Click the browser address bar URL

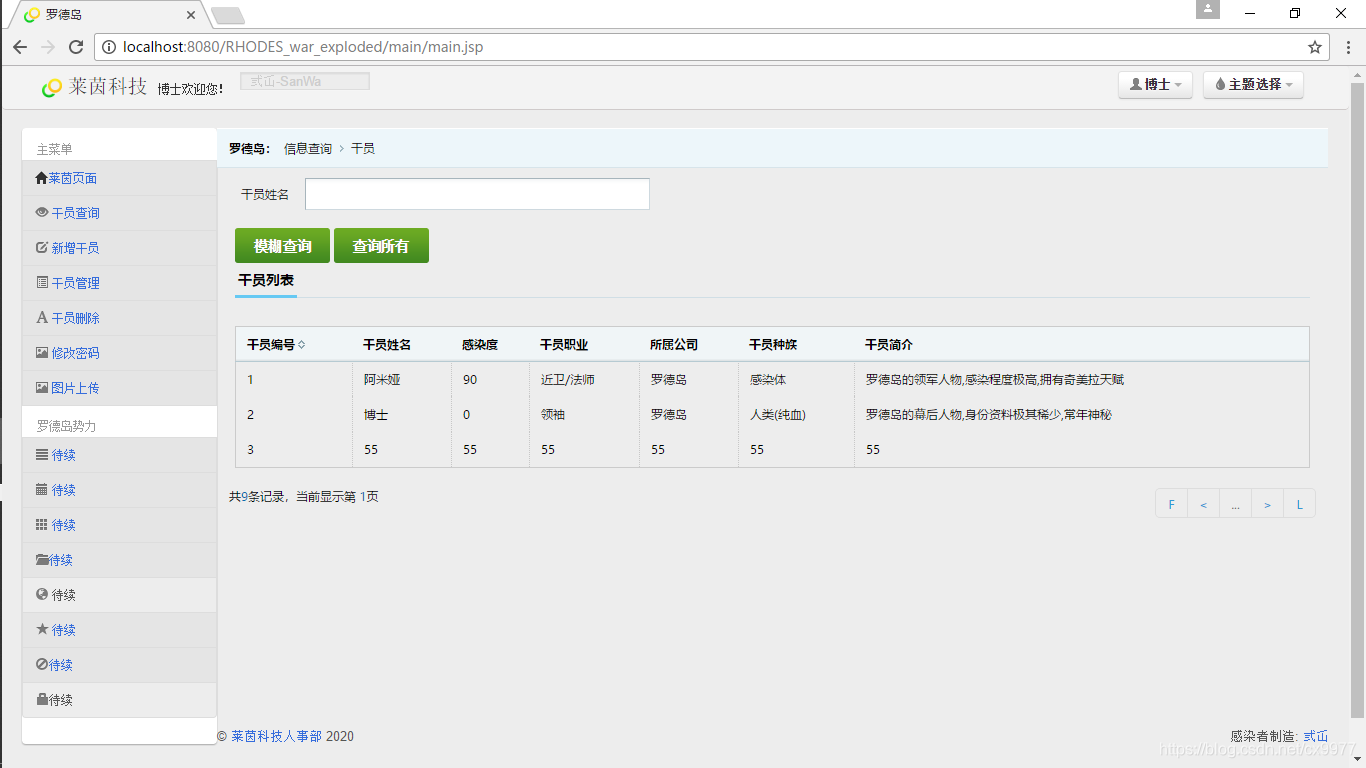click(x=302, y=47)
